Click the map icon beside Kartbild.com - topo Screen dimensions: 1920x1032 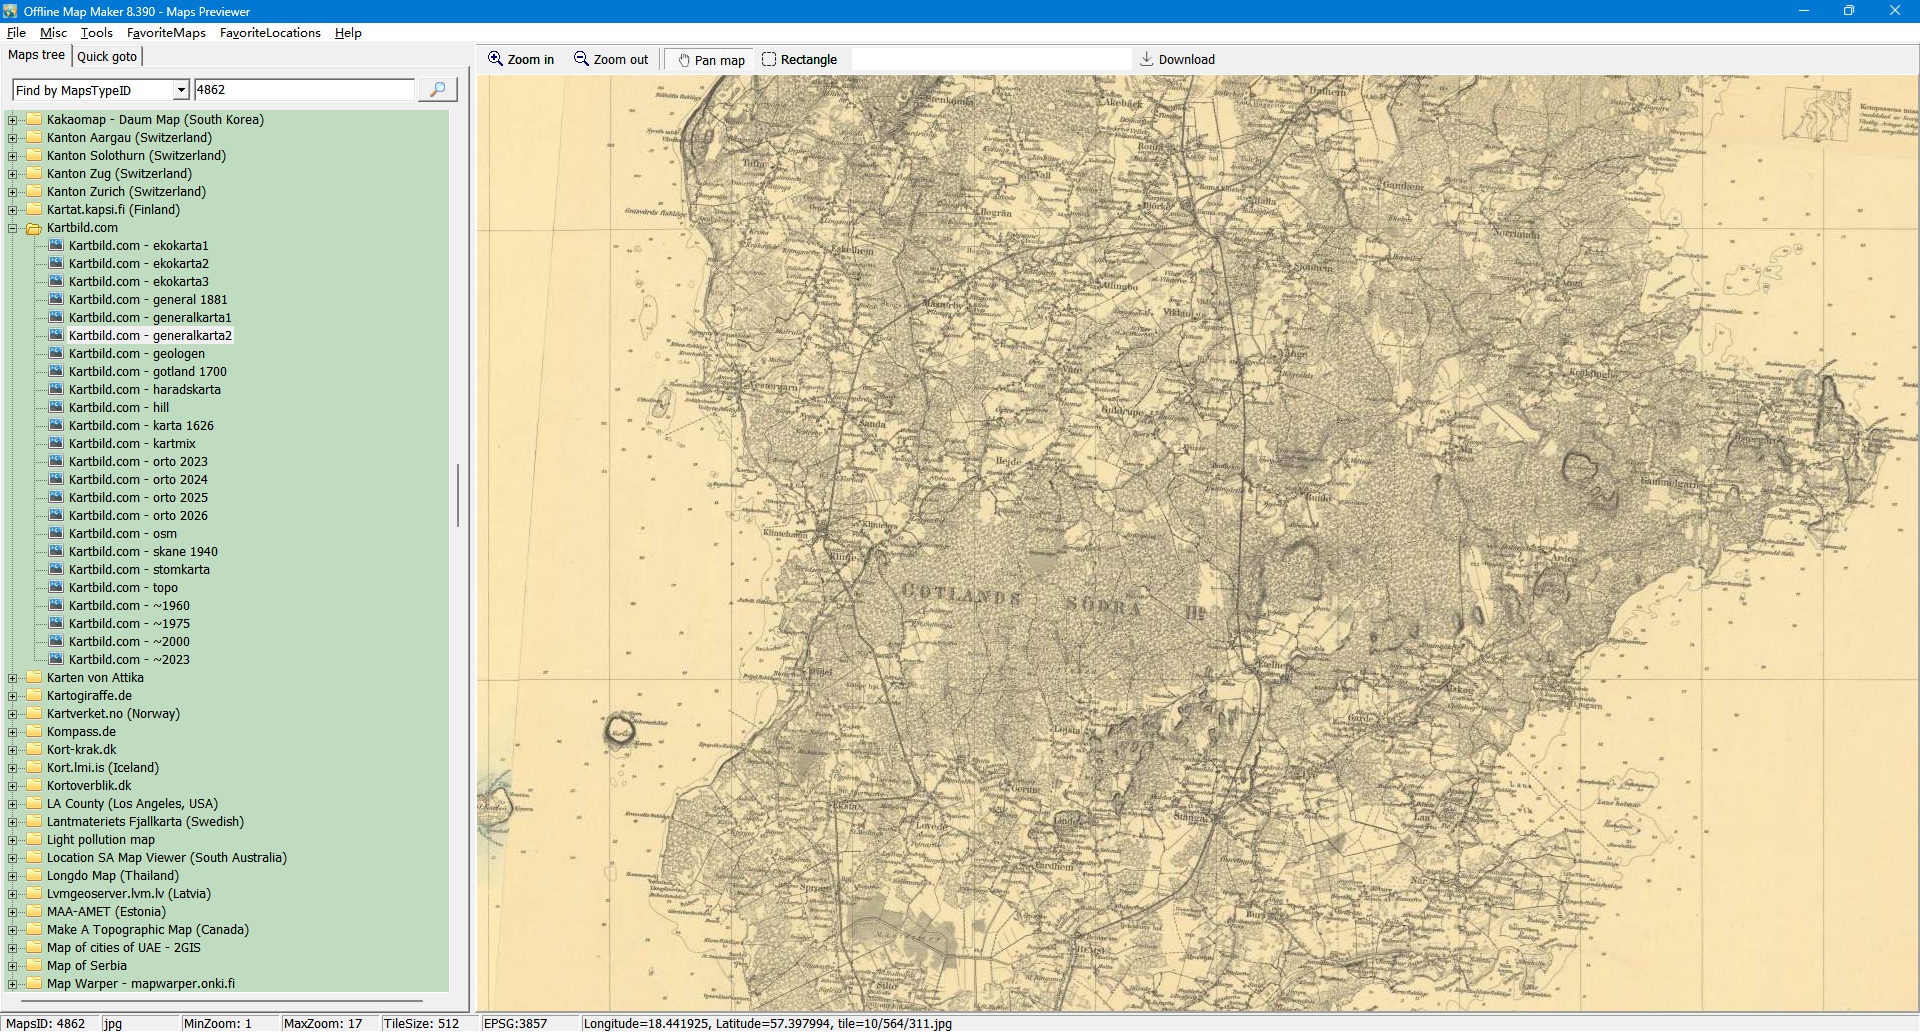pyautogui.click(x=56, y=587)
